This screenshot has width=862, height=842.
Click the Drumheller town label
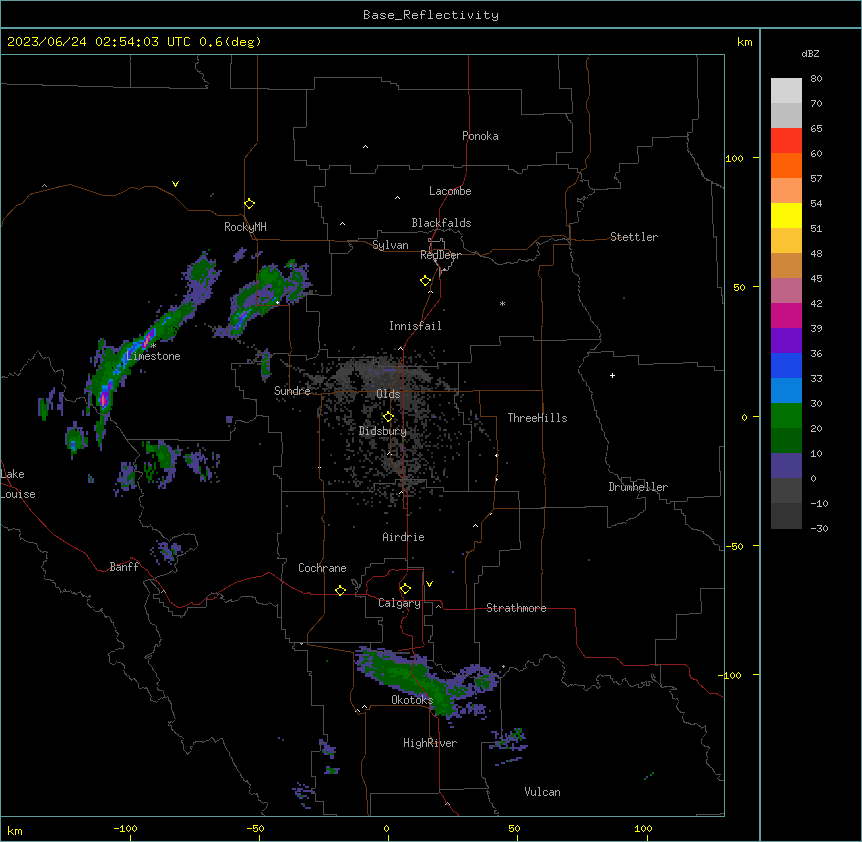638,487
